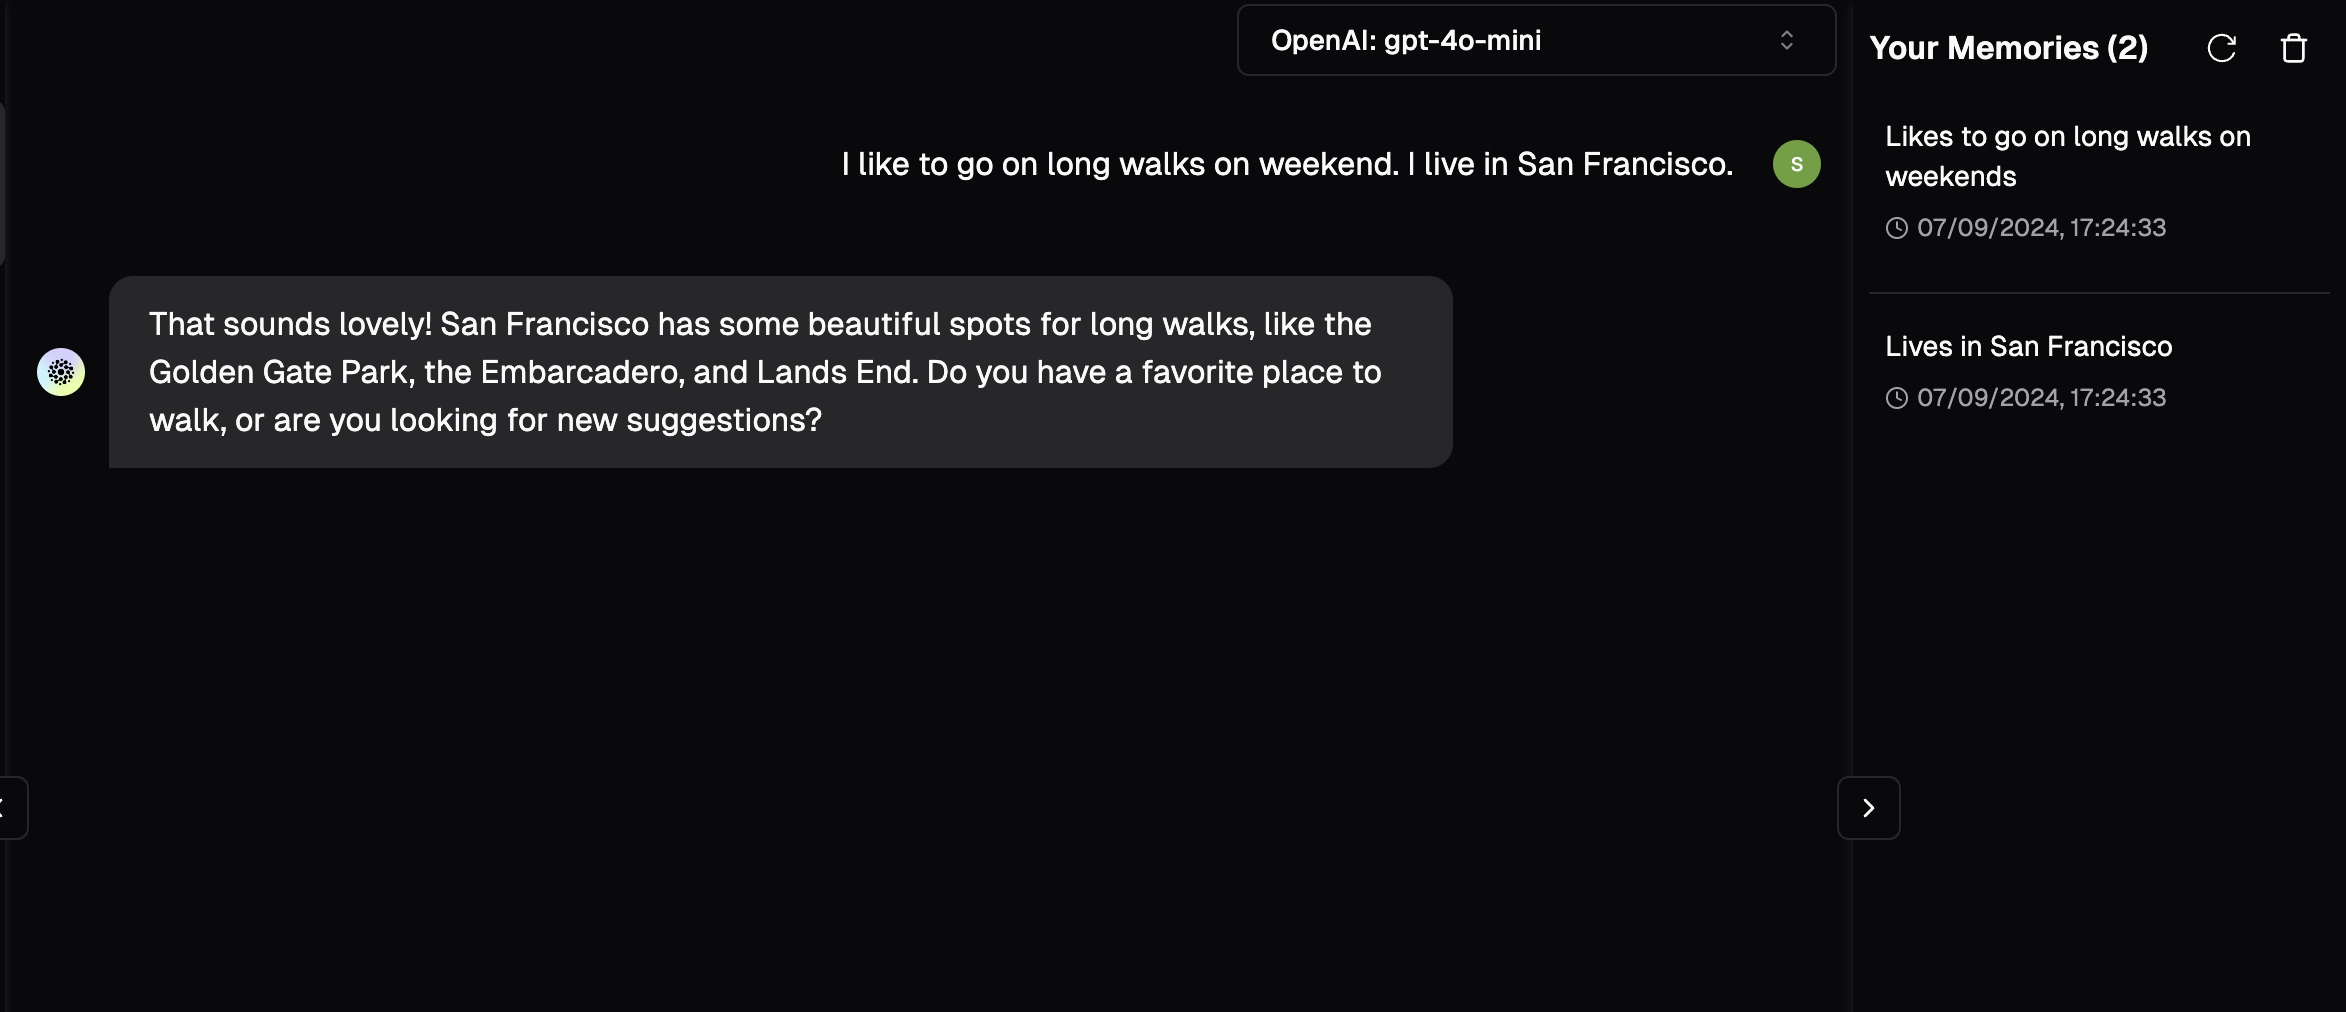The height and width of the screenshot is (1012, 2346).
Task: Open the OpenAI: gpt-4o-mini model dropdown
Action: (1535, 40)
